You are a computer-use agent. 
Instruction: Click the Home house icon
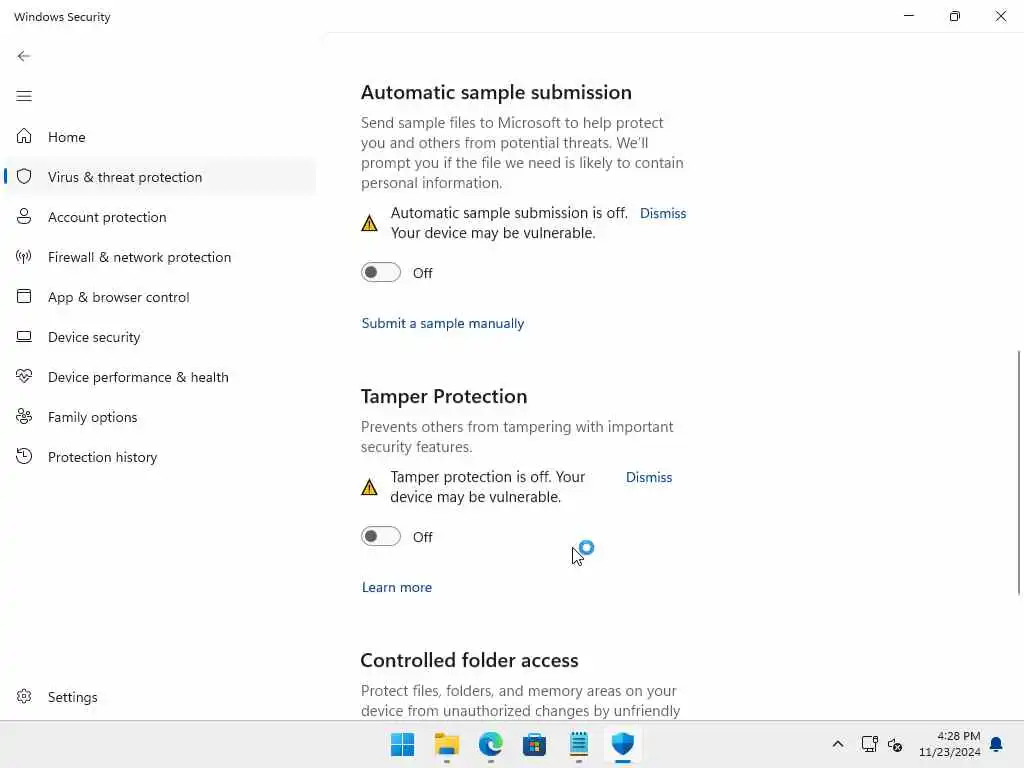point(24,136)
